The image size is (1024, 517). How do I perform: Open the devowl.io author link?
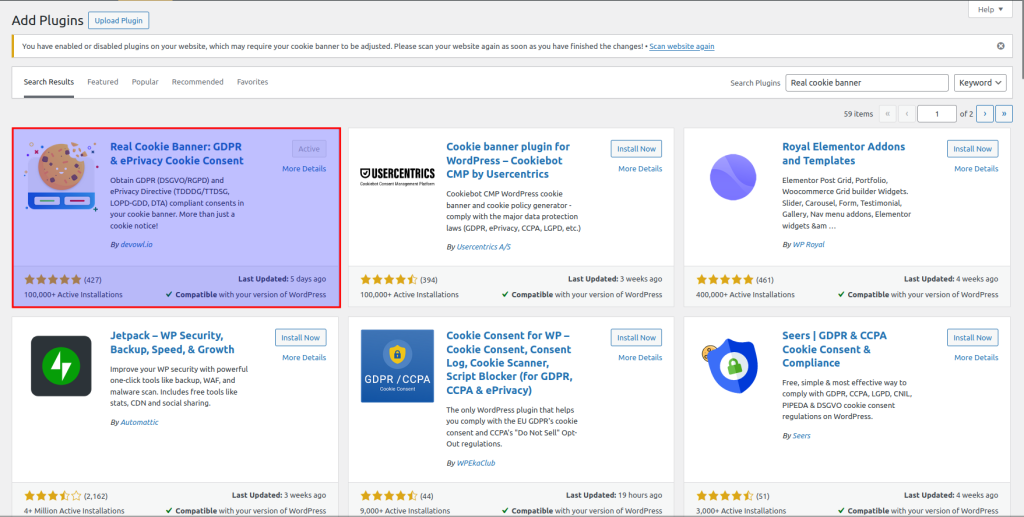(x=136, y=244)
